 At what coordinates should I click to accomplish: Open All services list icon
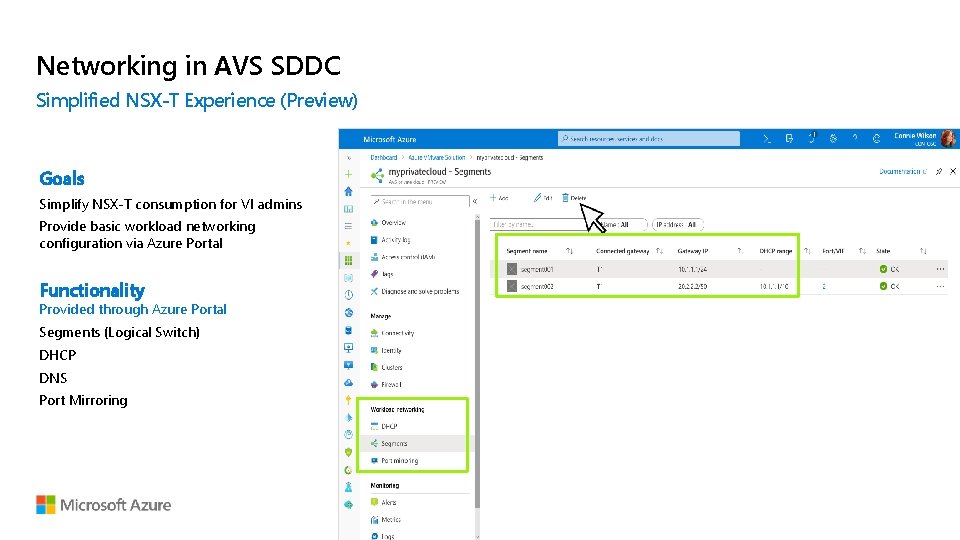[348, 226]
